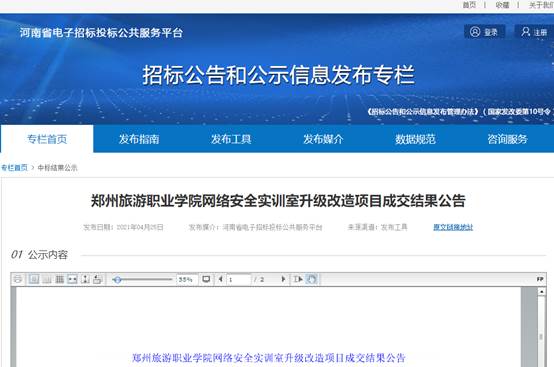
Task: Switch to 发布媒介 tab
Action: point(323,139)
